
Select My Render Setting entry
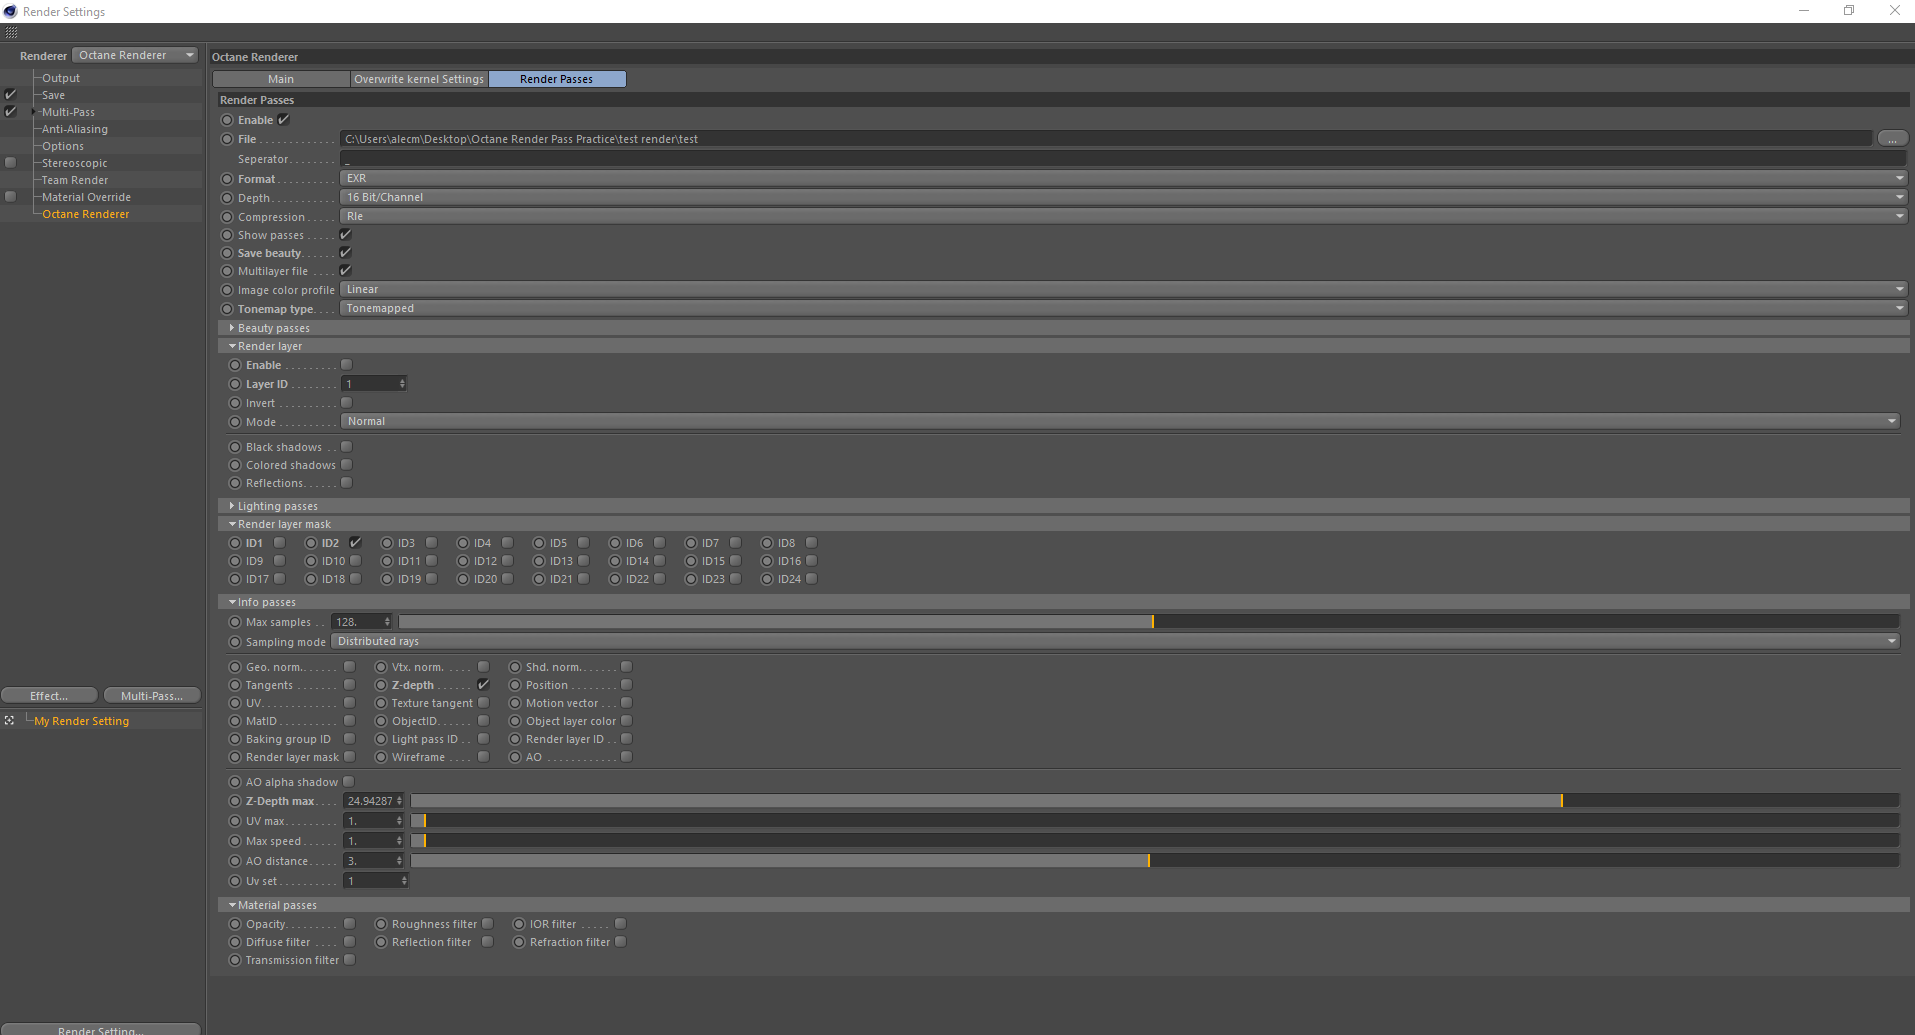(82, 721)
